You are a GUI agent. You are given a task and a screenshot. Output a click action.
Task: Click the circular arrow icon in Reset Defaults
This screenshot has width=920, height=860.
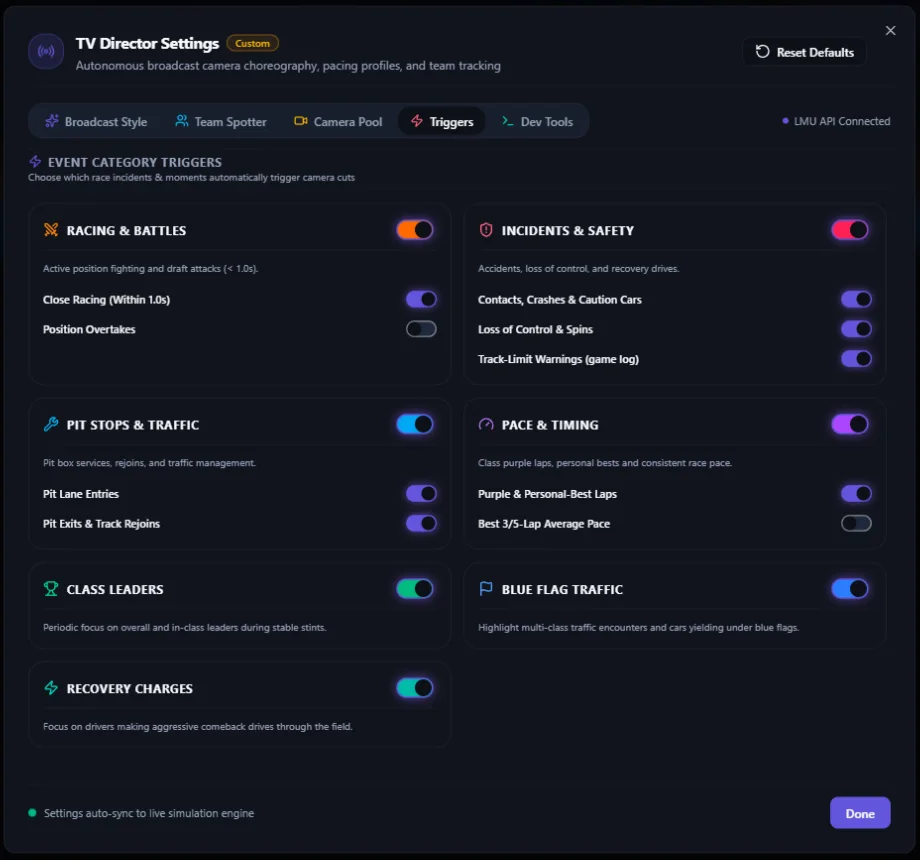762,52
